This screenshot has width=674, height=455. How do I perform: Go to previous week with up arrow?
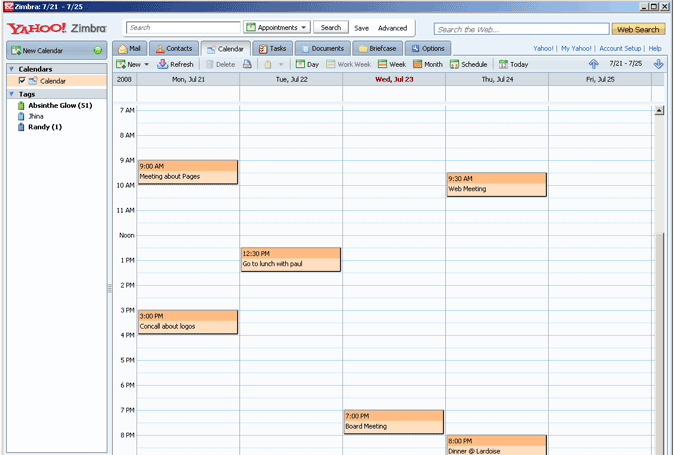594,64
